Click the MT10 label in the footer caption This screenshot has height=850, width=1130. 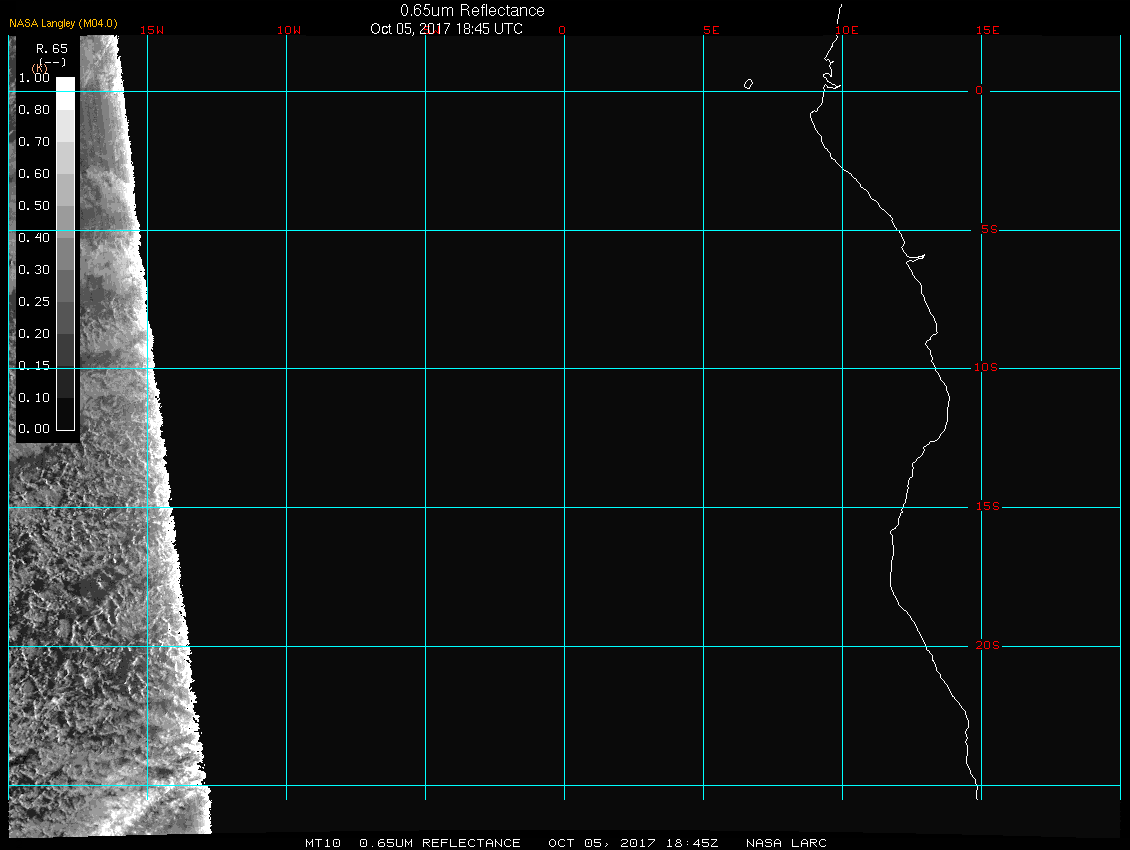323,843
